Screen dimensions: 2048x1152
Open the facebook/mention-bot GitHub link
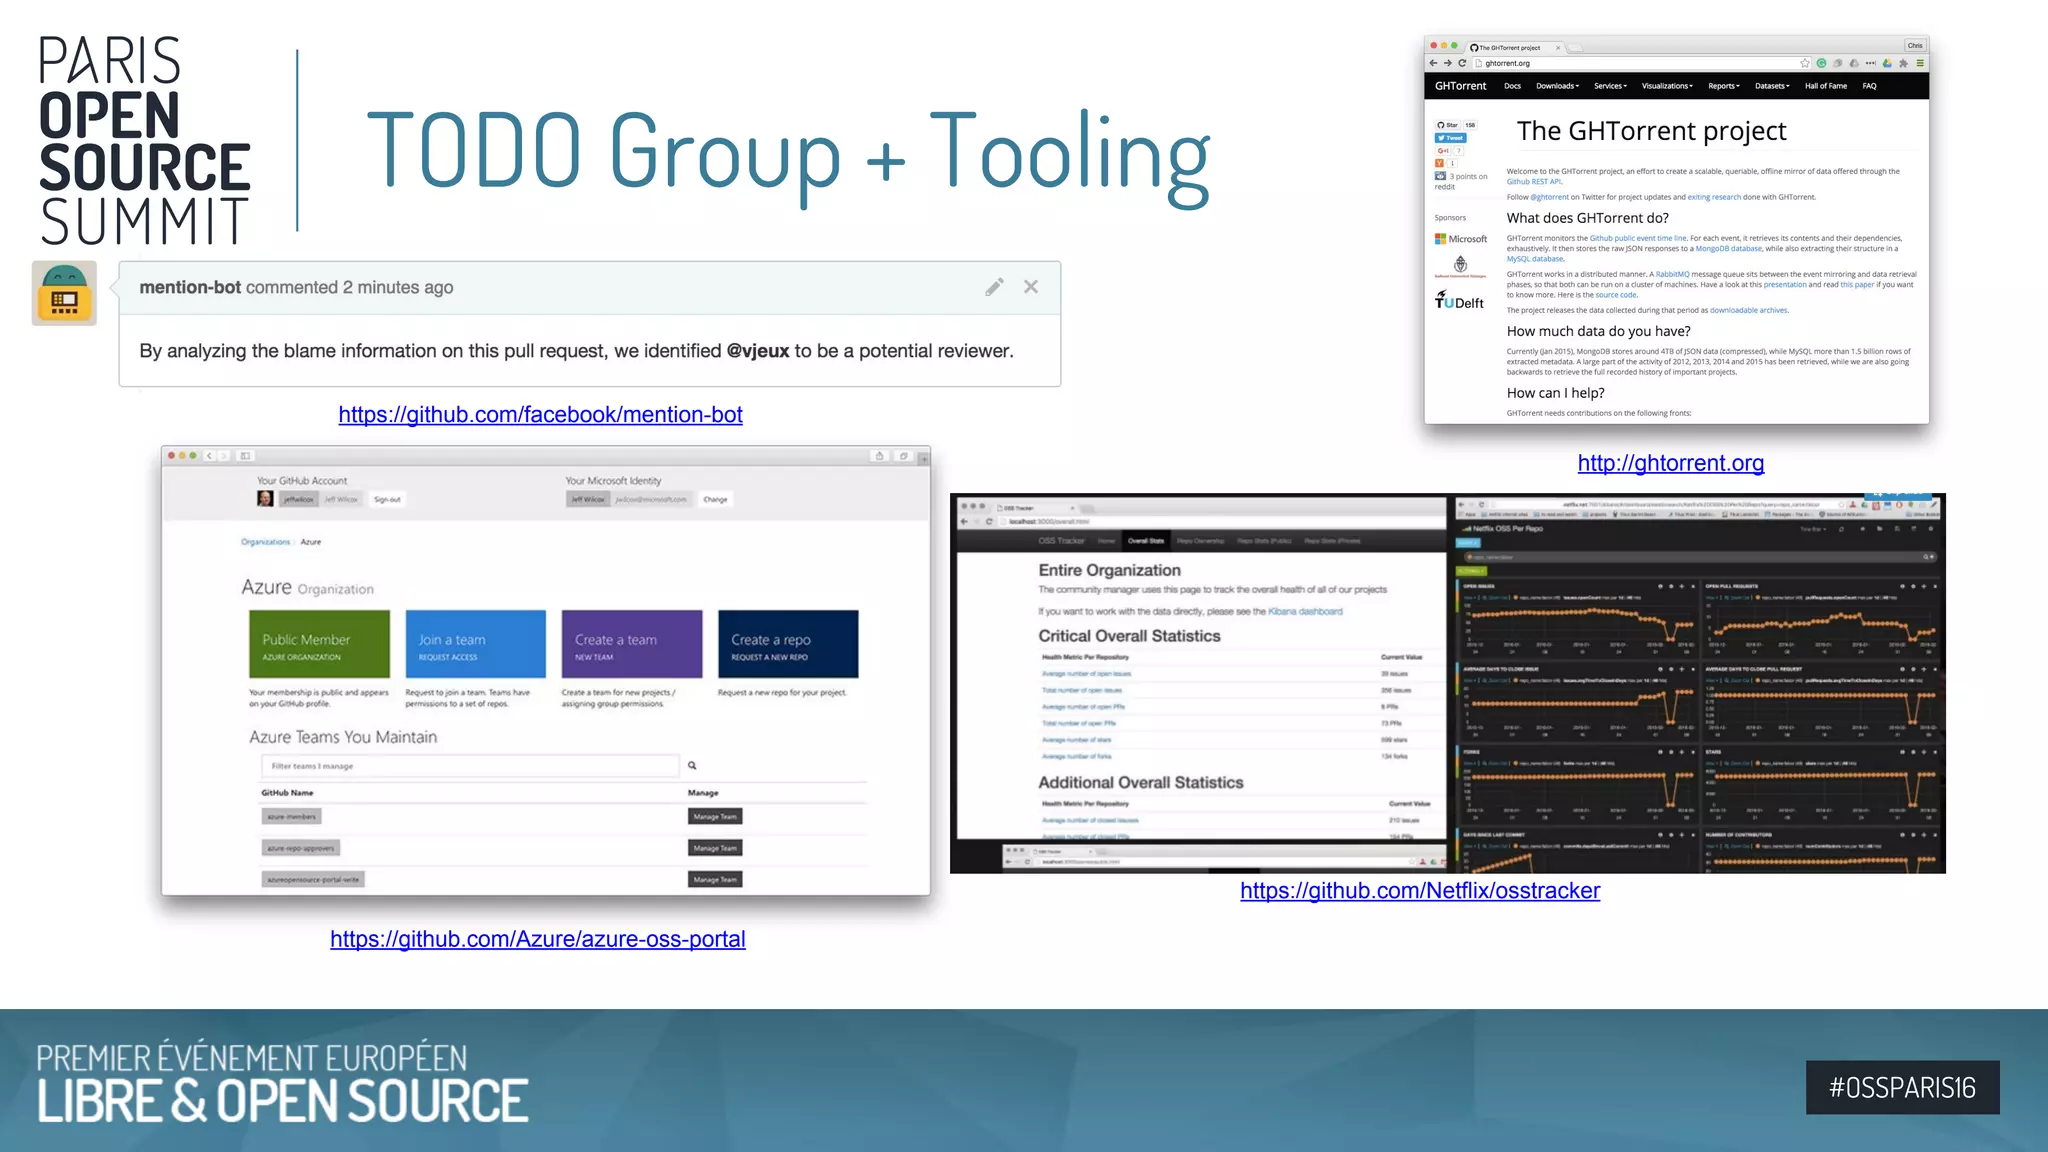click(540, 414)
